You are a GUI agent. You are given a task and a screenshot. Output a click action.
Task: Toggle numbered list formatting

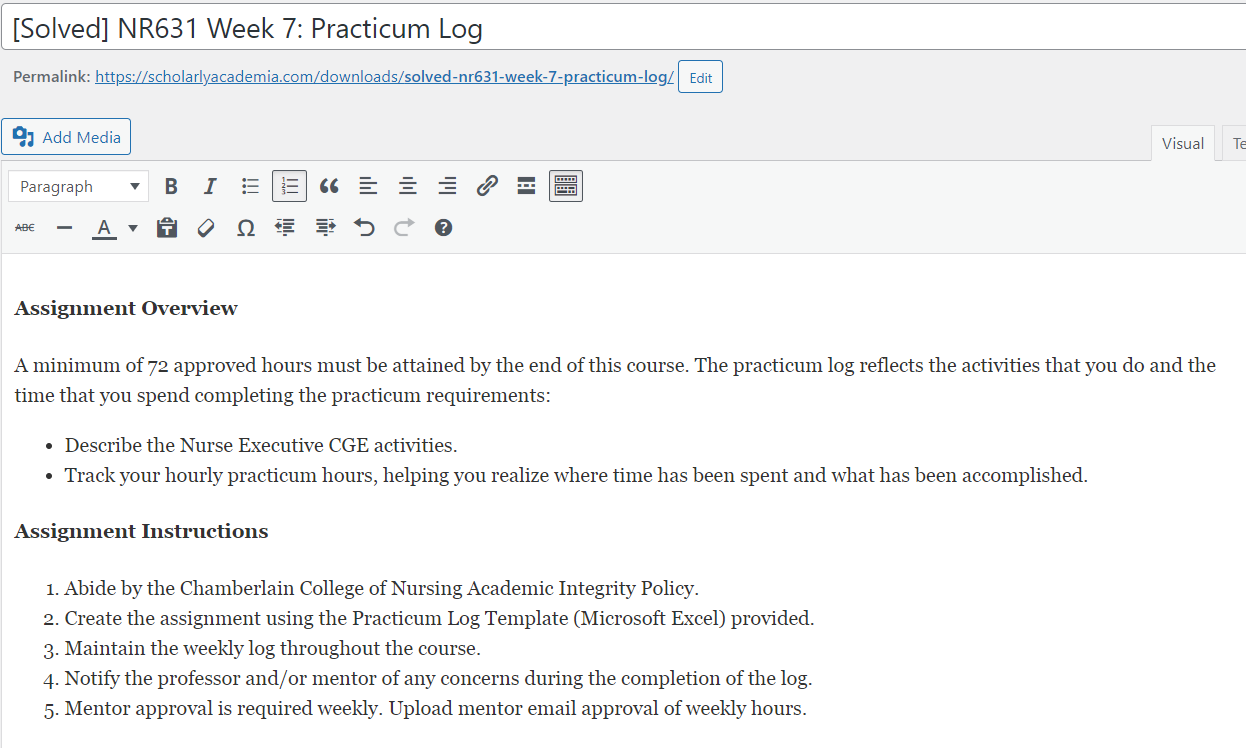pos(289,186)
